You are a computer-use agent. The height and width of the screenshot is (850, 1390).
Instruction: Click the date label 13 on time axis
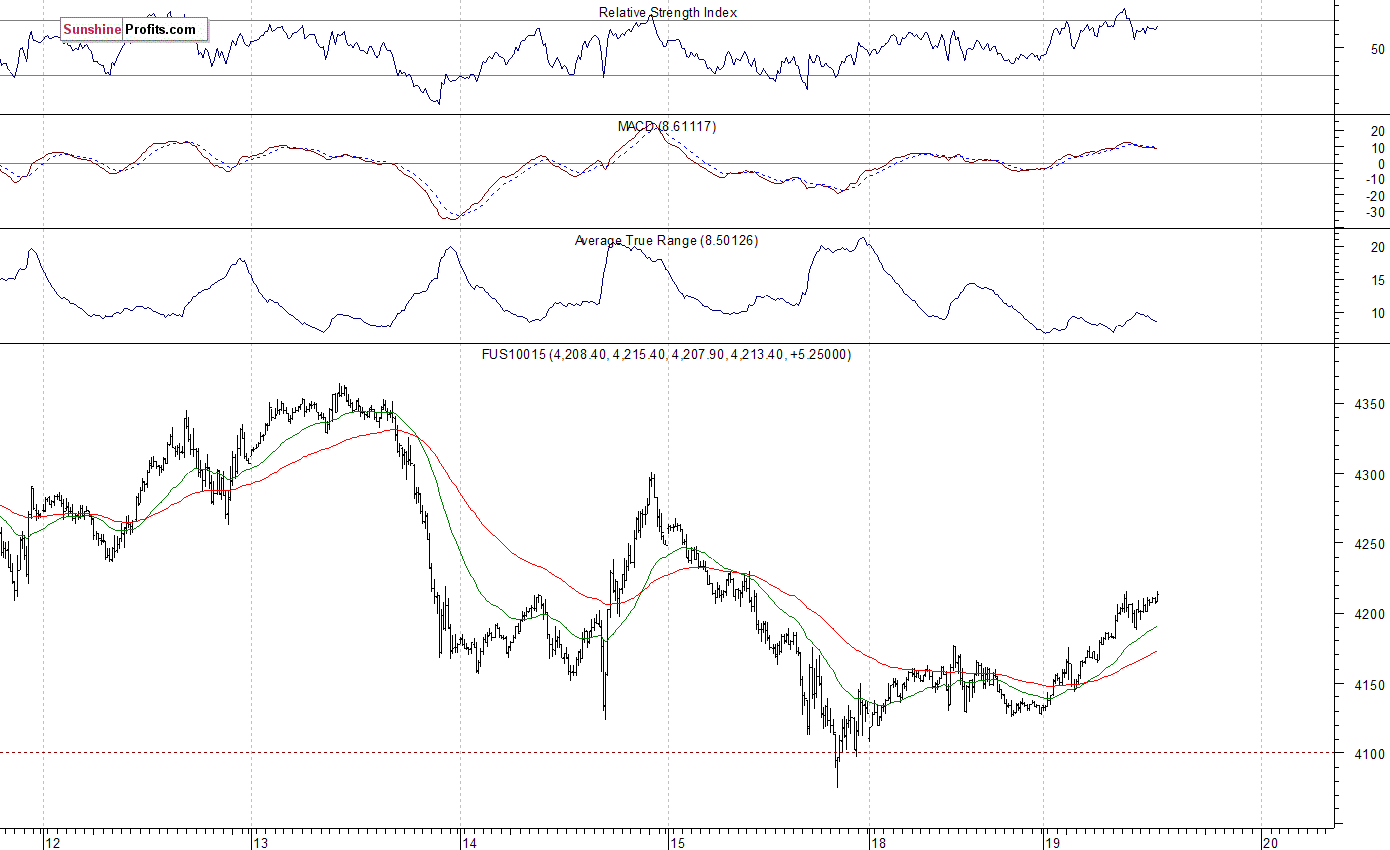[261, 842]
